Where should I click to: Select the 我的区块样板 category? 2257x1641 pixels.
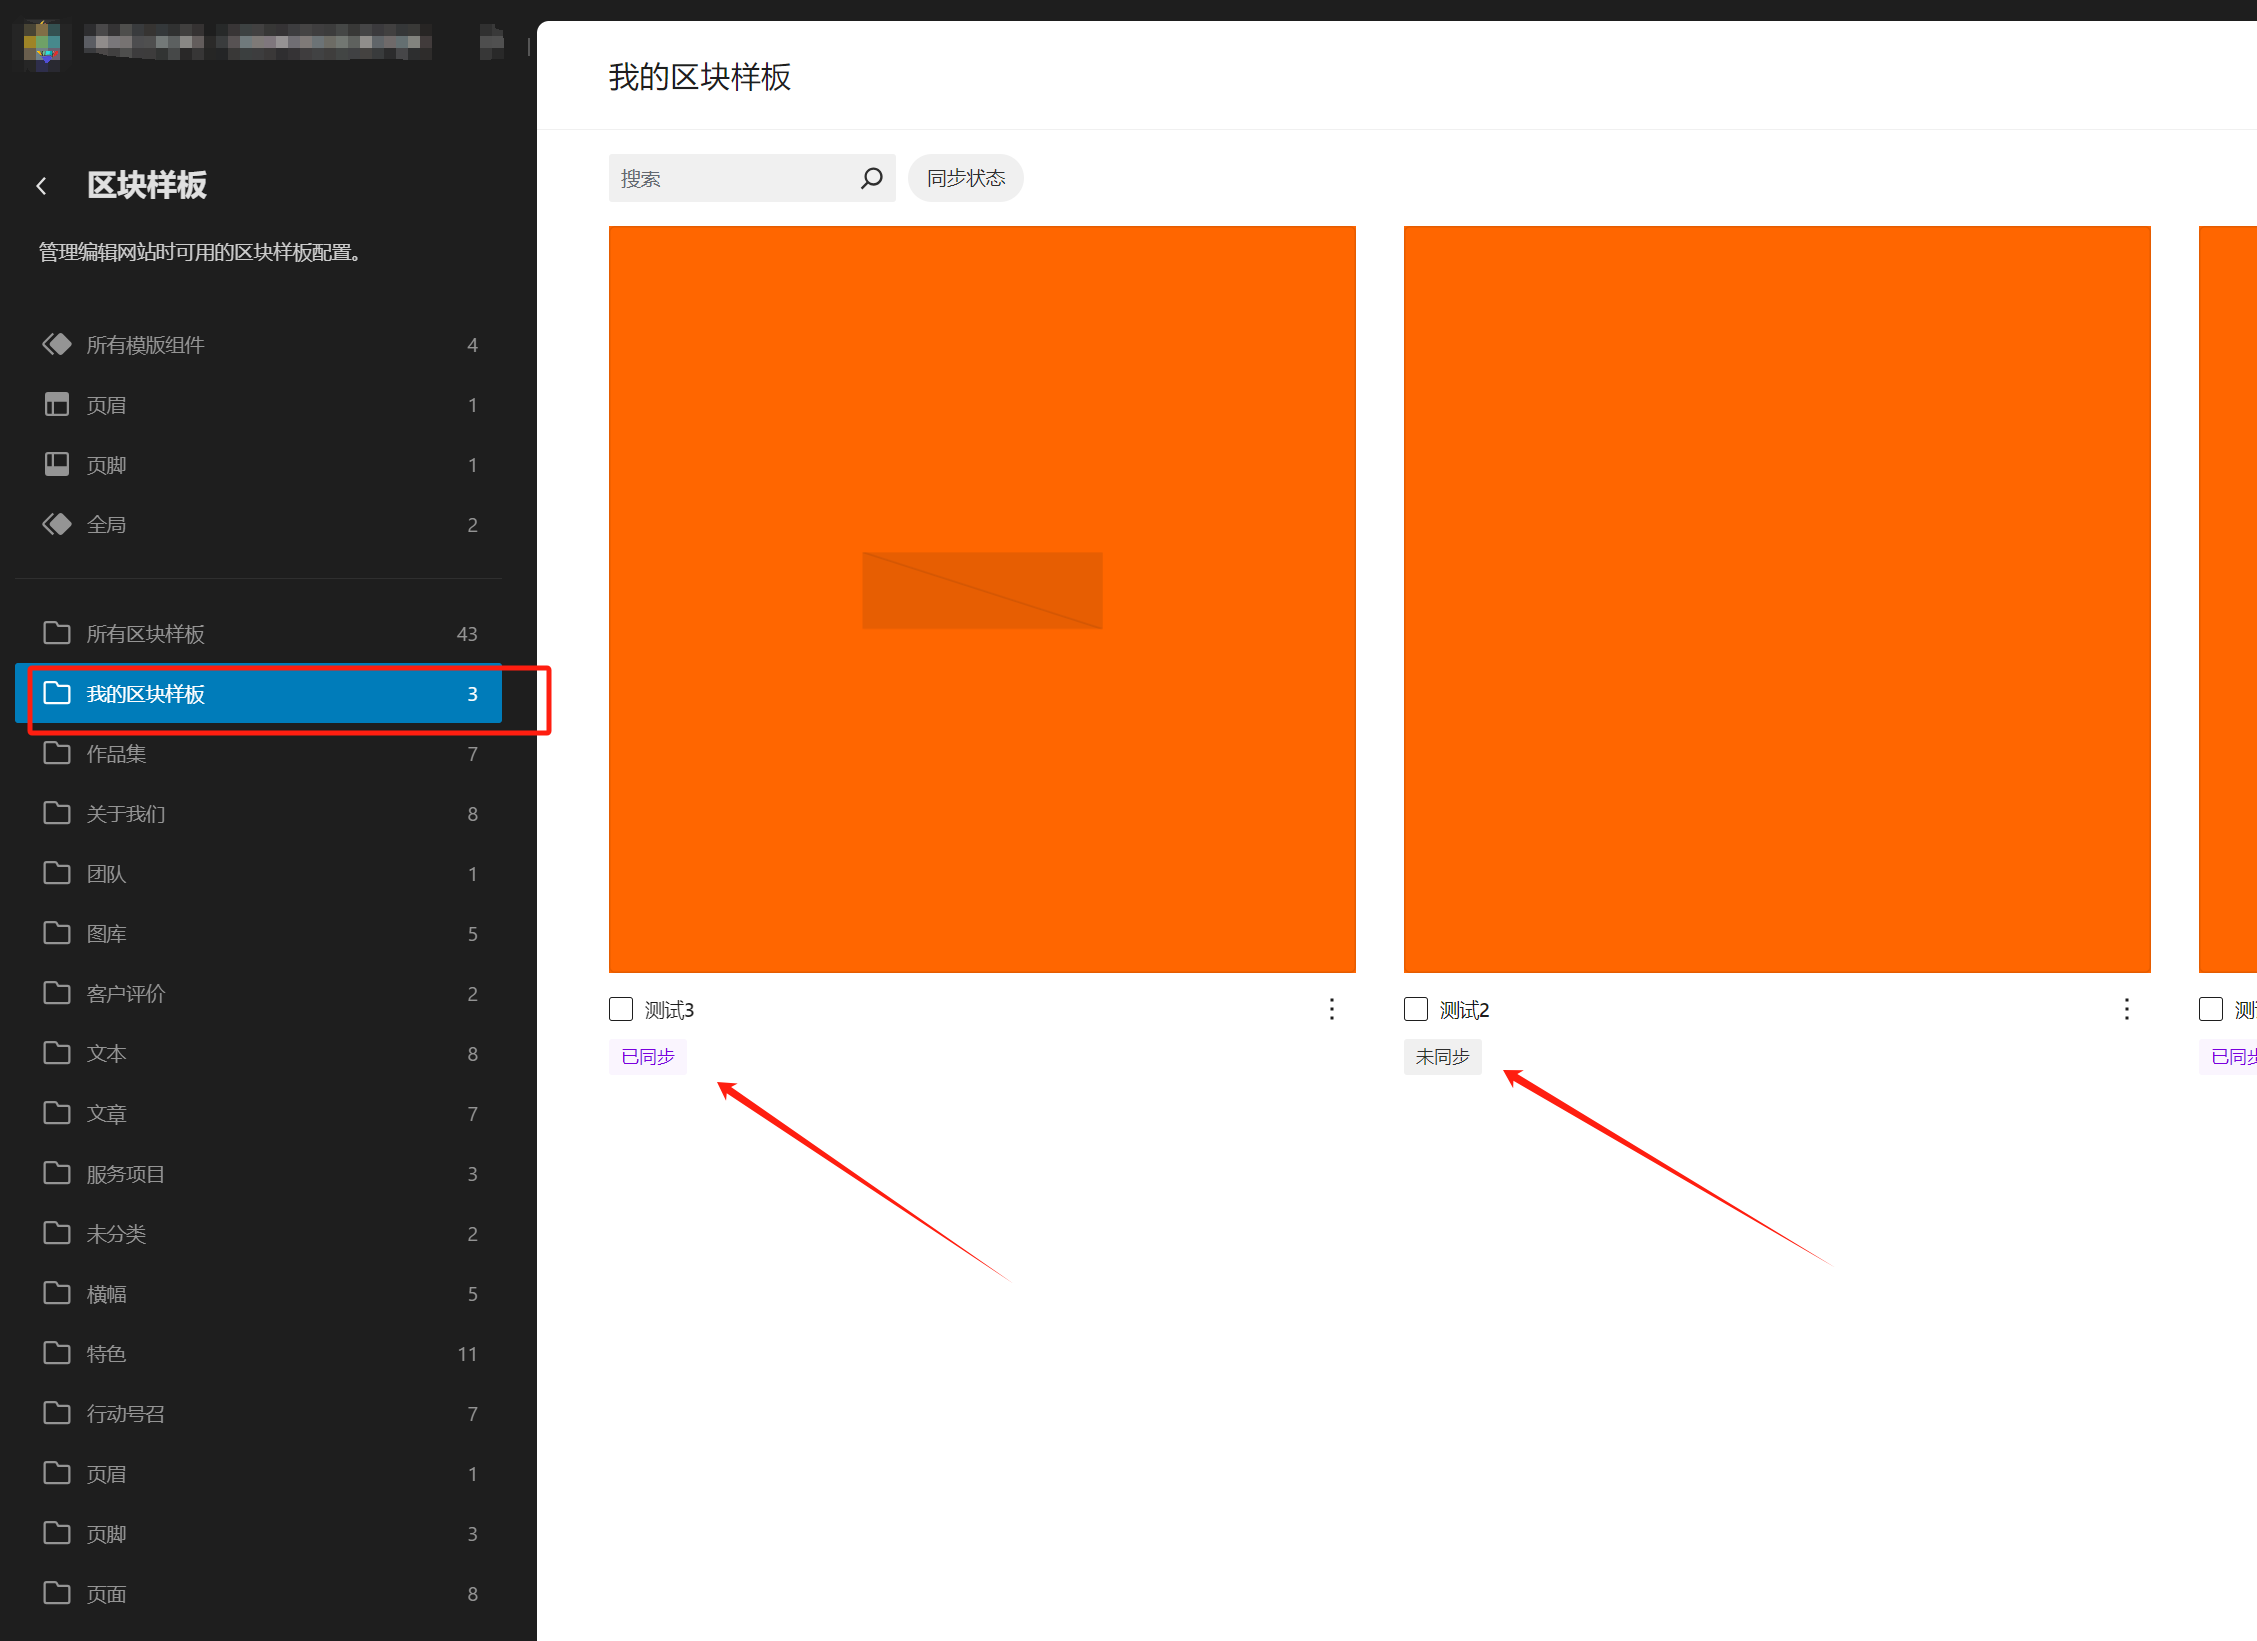[x=145, y=694]
